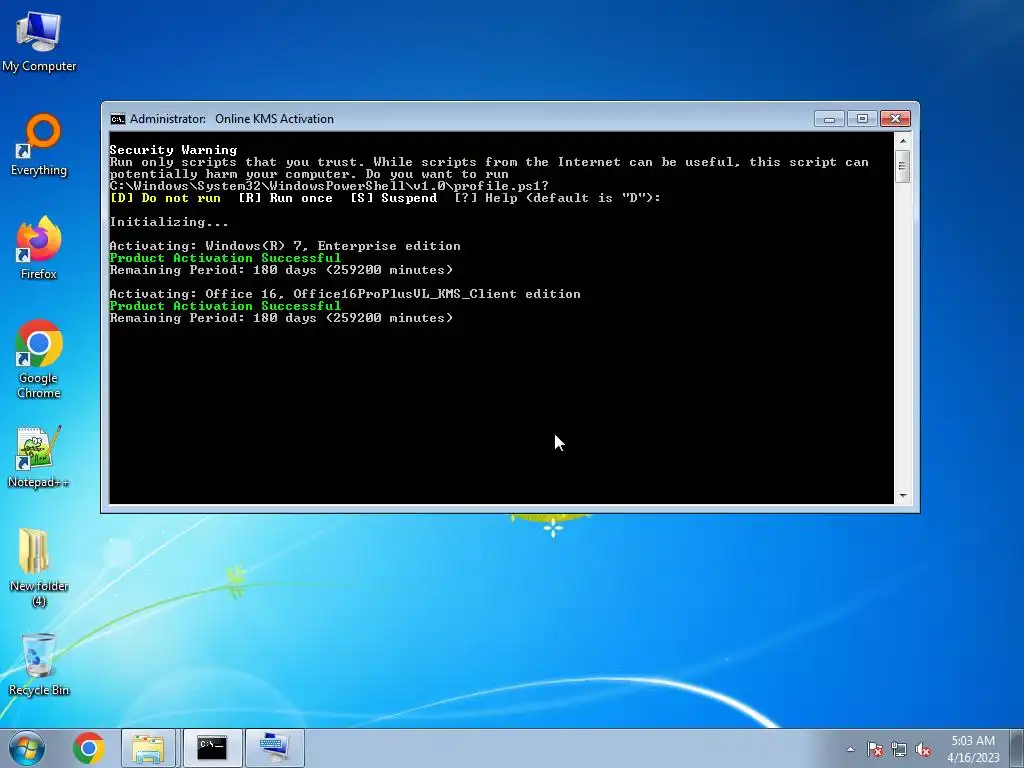The width and height of the screenshot is (1024, 768).
Task: Select the command prompt taskbar button
Action: pyautogui.click(x=212, y=748)
